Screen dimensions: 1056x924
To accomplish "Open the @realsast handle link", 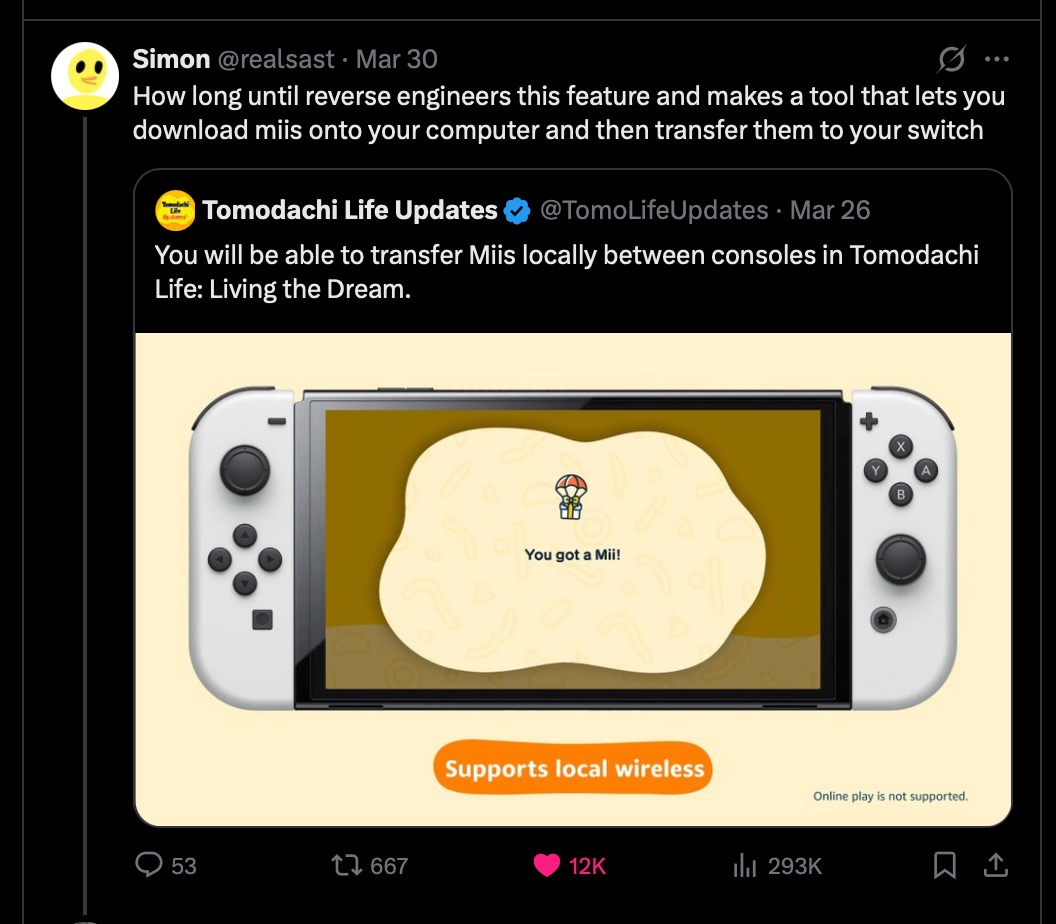I will point(272,59).
